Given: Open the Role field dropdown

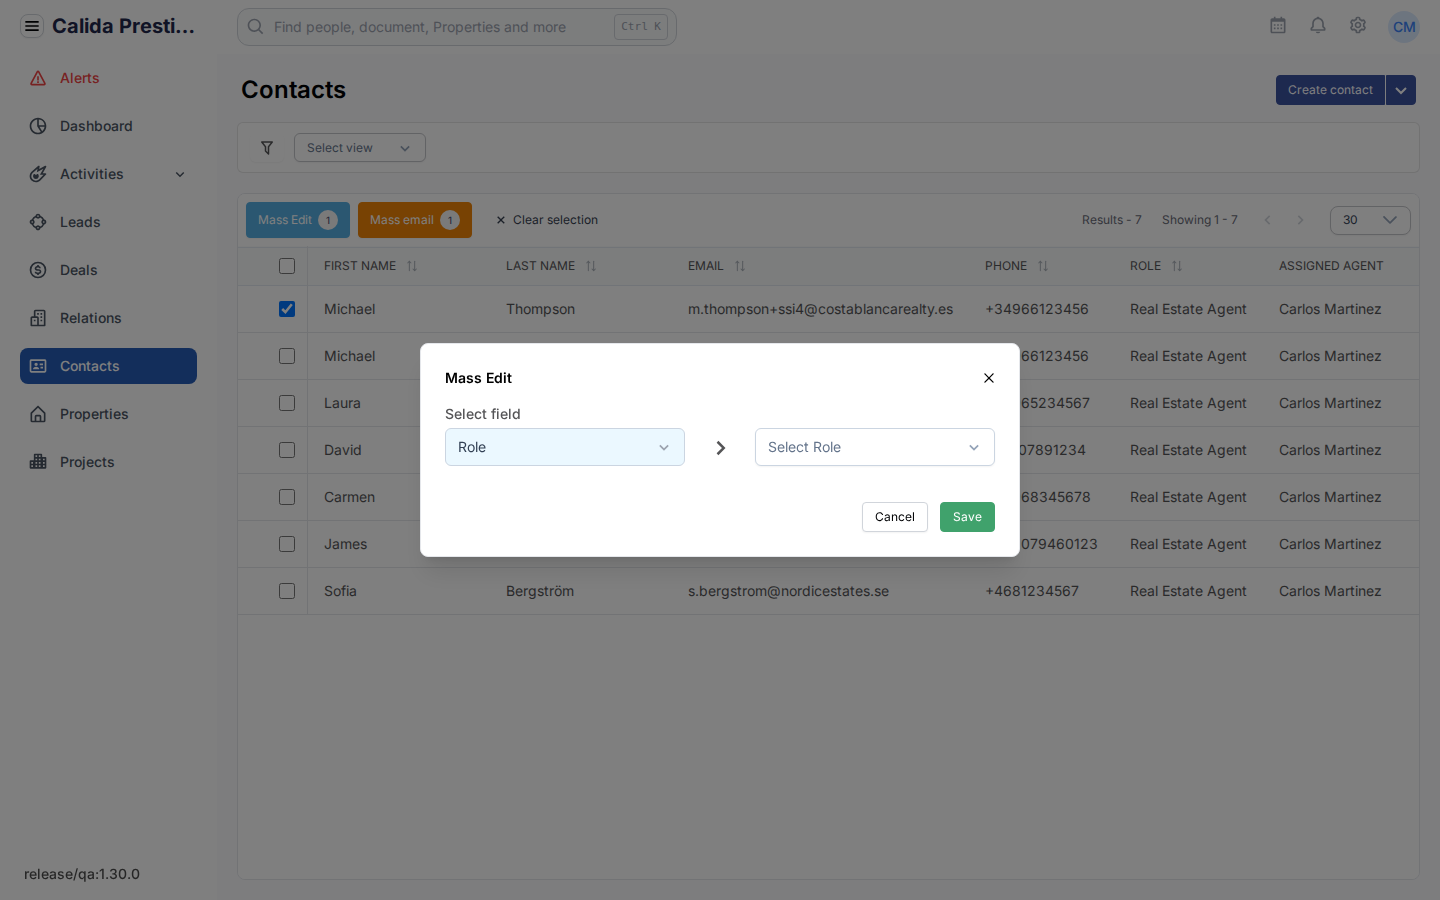Looking at the screenshot, I should coord(565,447).
